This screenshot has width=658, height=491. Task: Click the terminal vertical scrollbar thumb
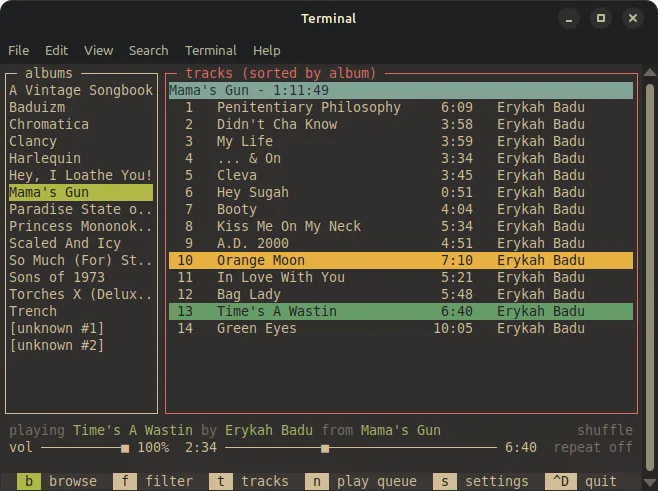coord(650,278)
